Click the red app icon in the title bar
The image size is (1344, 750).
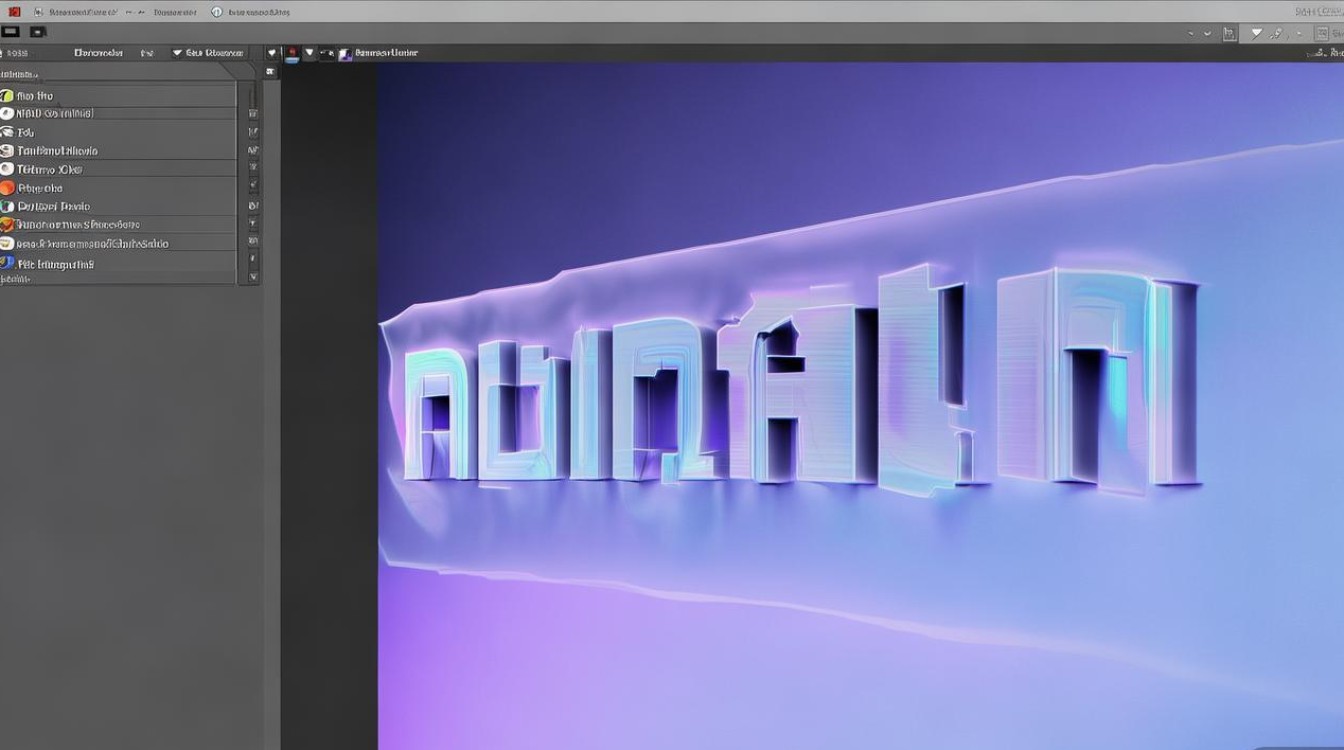[x=14, y=12]
